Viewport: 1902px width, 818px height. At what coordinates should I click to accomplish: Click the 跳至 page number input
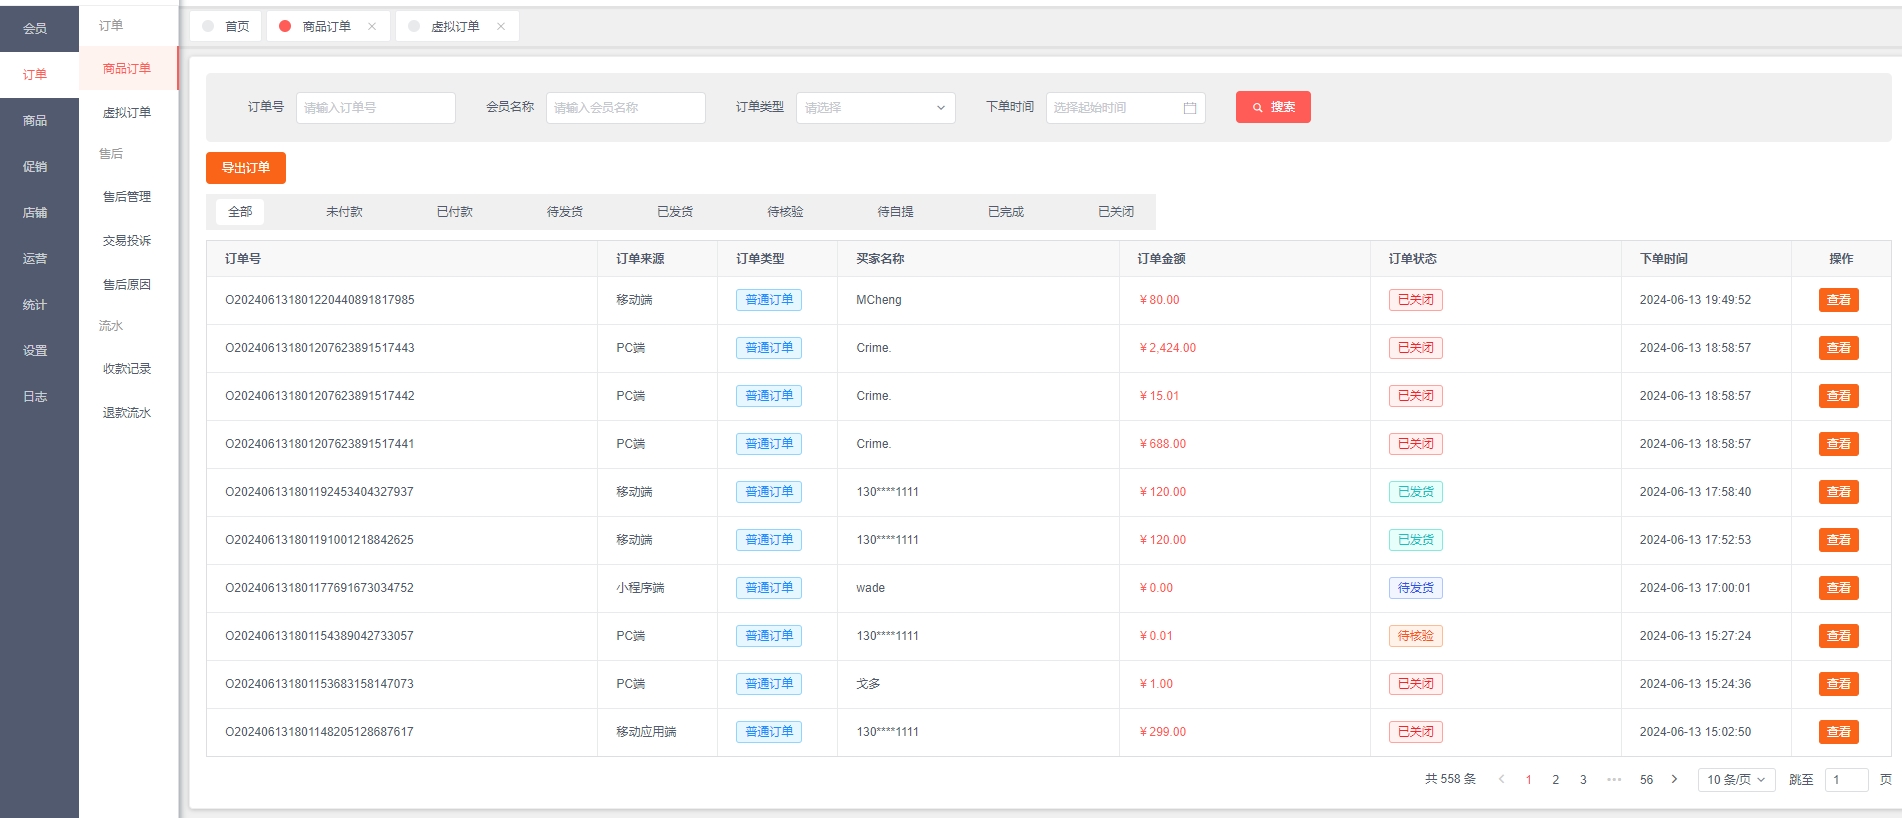tap(1846, 780)
